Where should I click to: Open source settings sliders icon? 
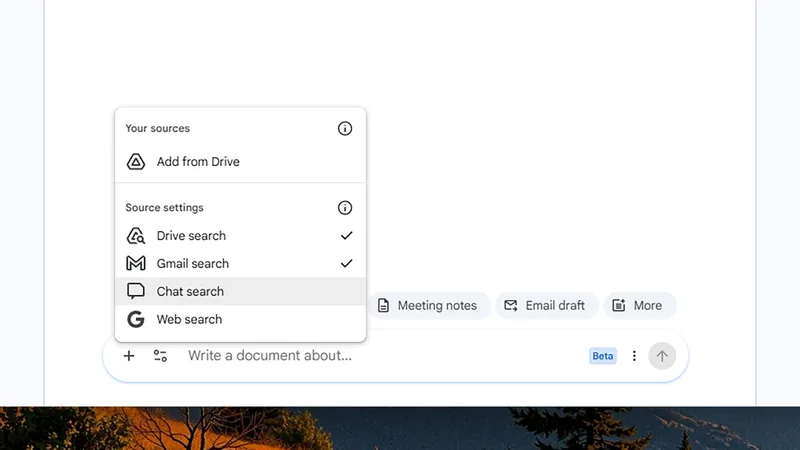(160, 356)
